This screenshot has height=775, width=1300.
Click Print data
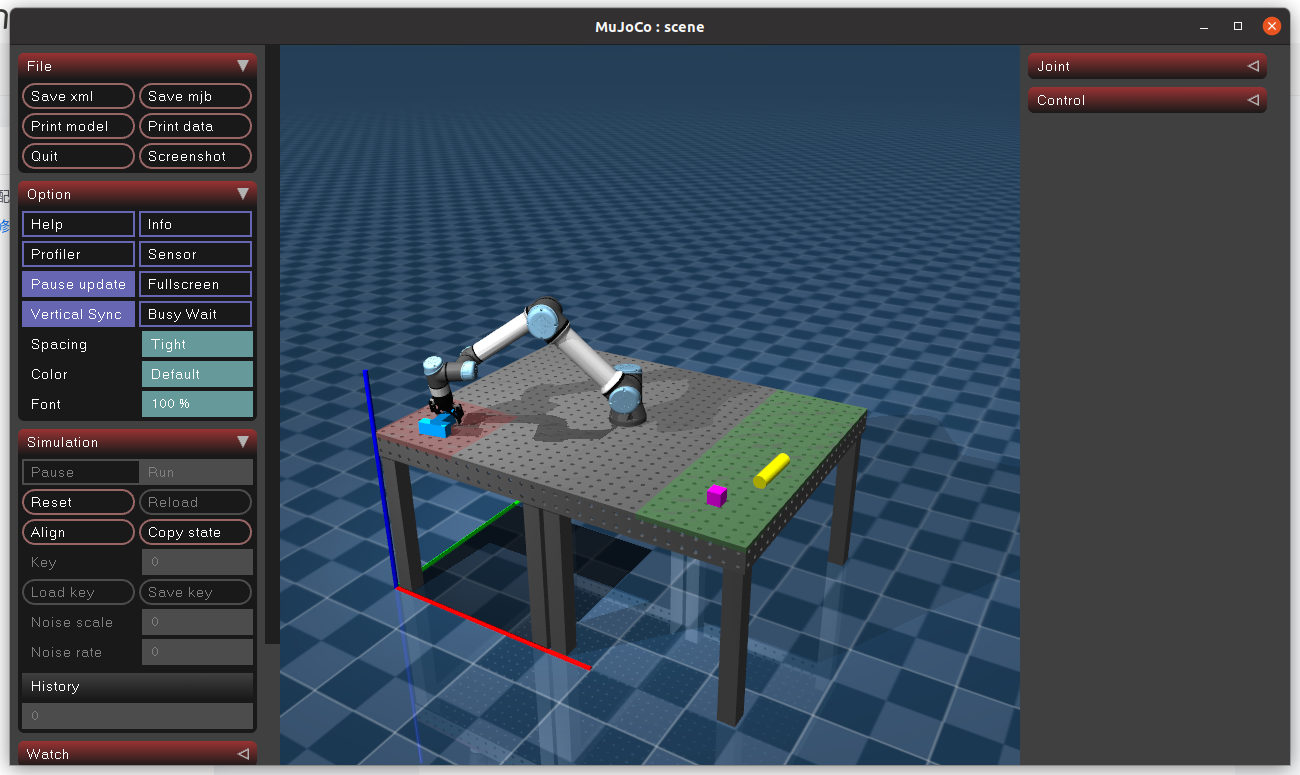(x=195, y=126)
